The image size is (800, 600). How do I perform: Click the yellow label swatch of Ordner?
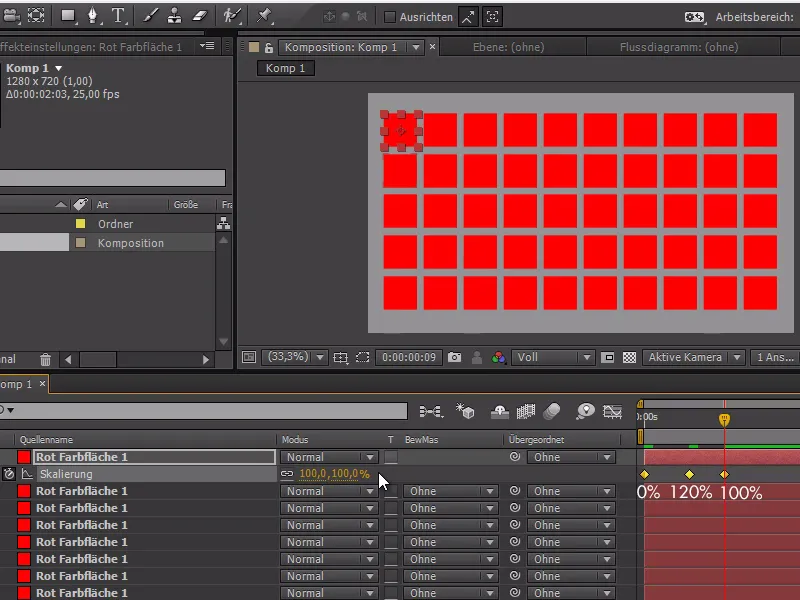tap(81, 223)
